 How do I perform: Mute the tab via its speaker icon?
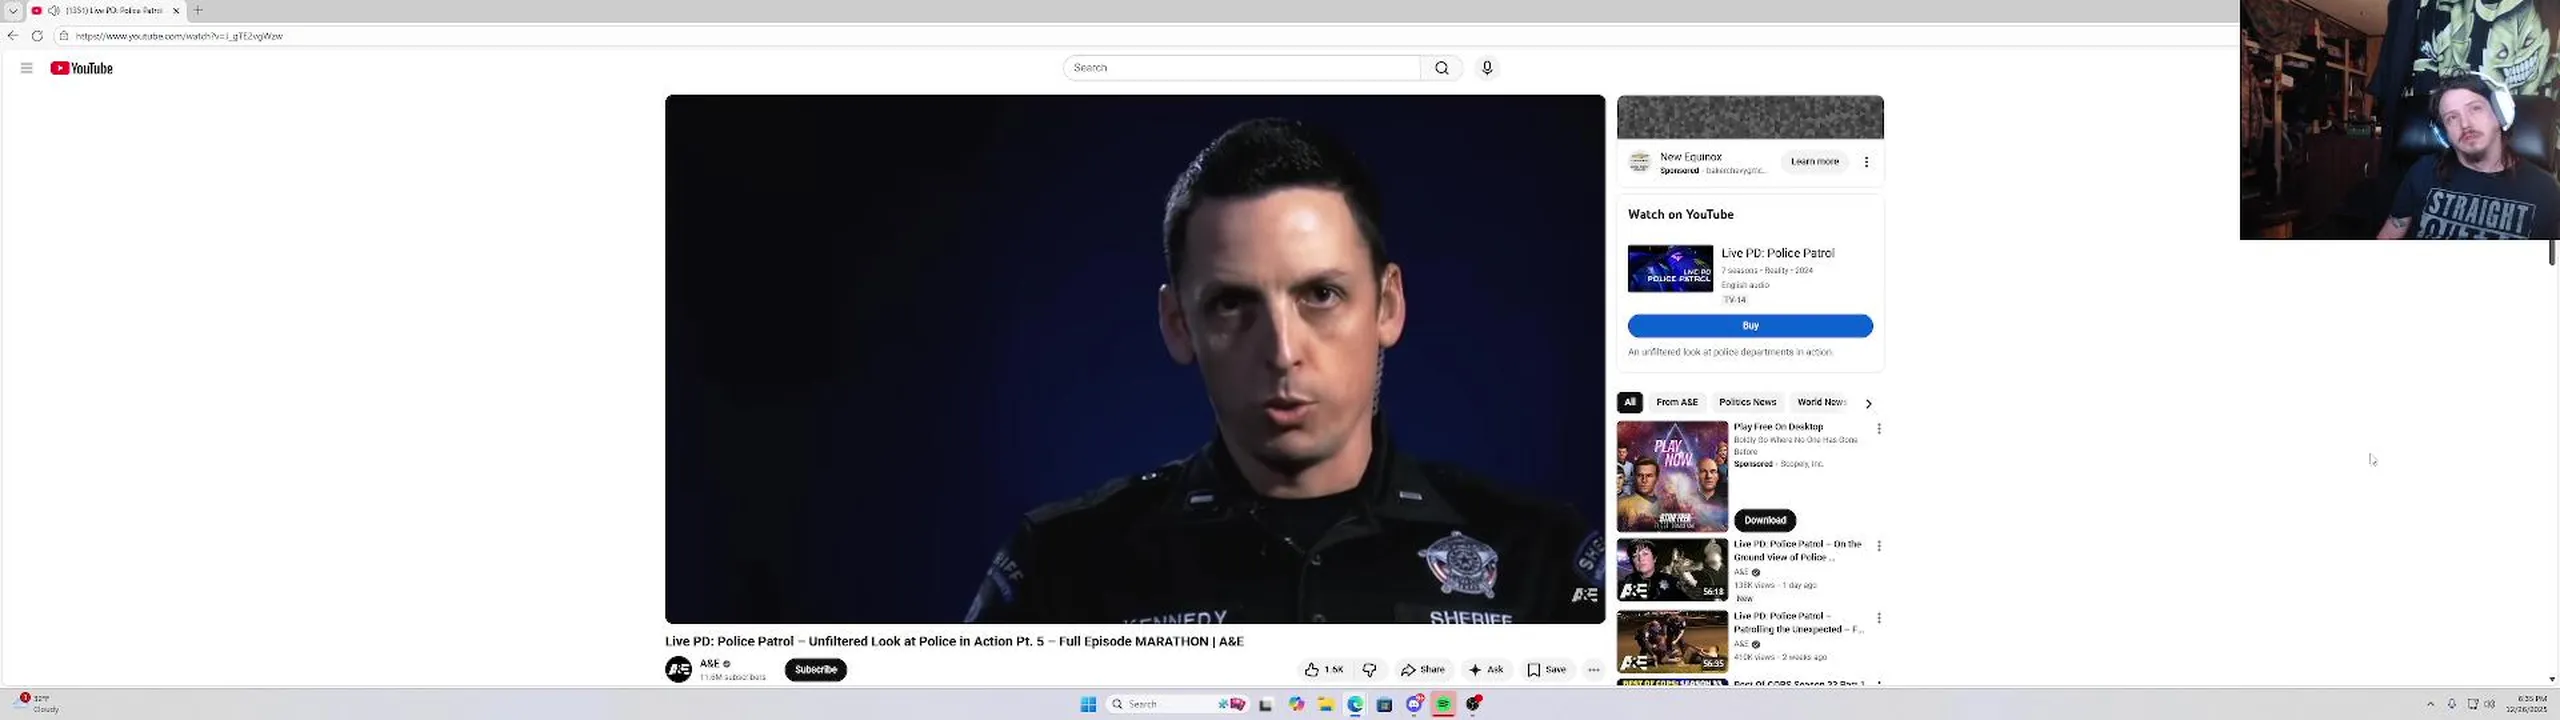coord(53,10)
